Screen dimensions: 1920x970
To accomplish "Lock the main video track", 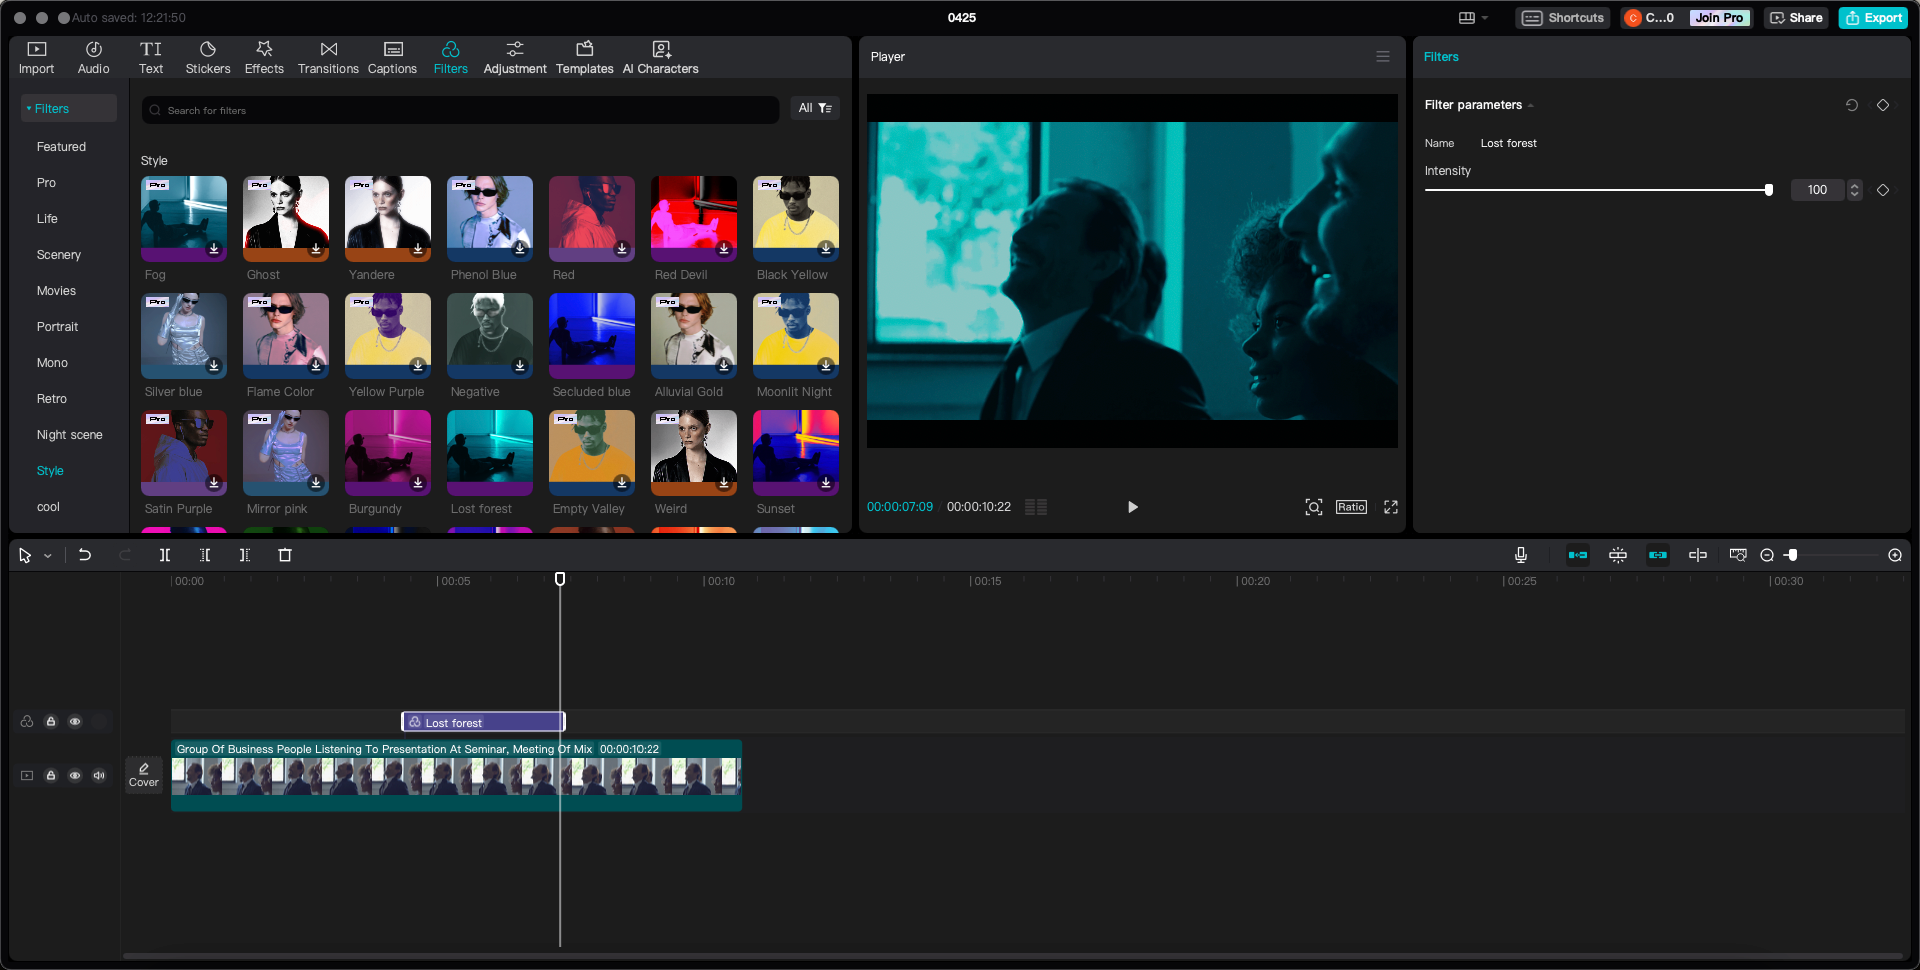I will tap(51, 775).
